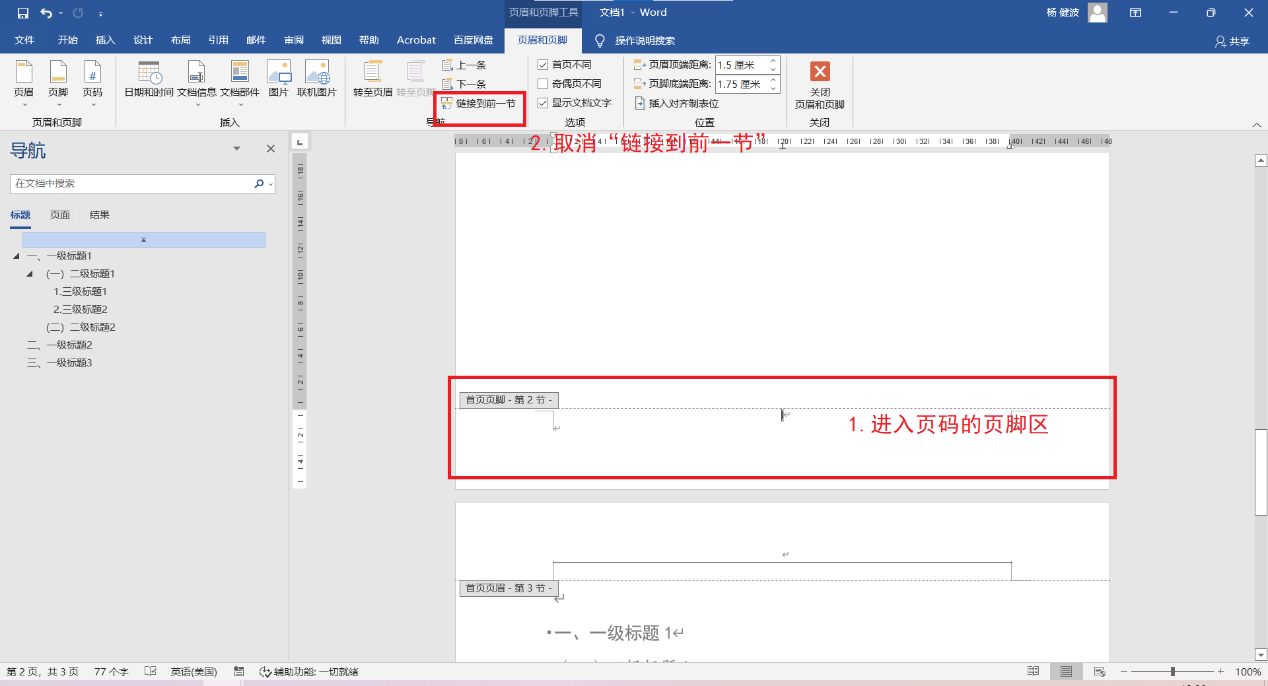The height and width of the screenshot is (686, 1268).
Task: Open the 百度网盘 ribbon tab
Action: click(473, 41)
